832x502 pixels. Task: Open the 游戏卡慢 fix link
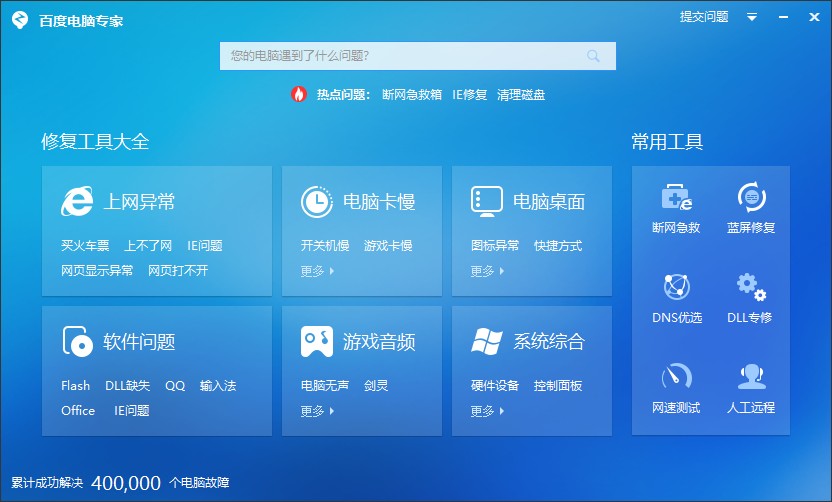tap(388, 246)
